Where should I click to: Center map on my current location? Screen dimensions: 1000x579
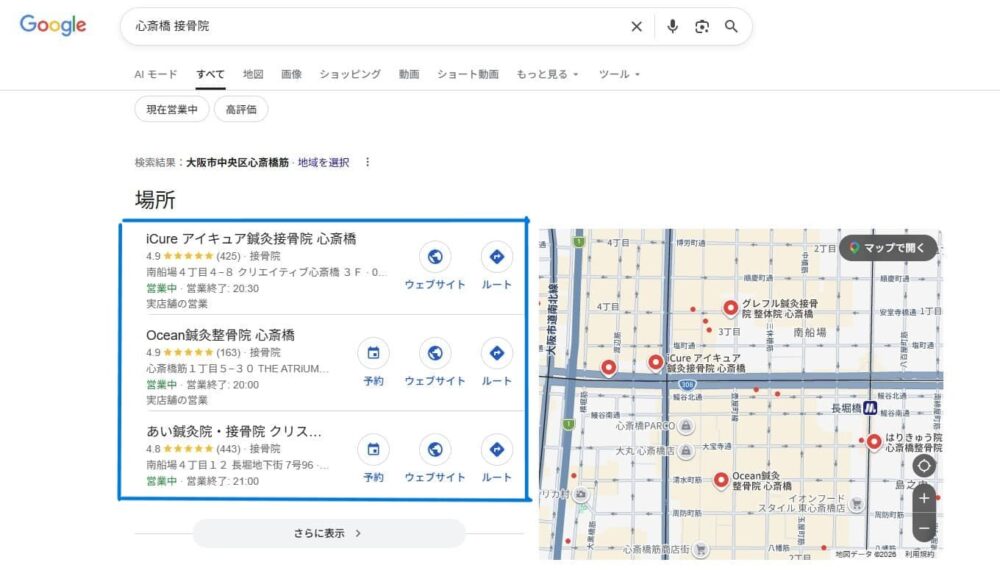tap(923, 466)
